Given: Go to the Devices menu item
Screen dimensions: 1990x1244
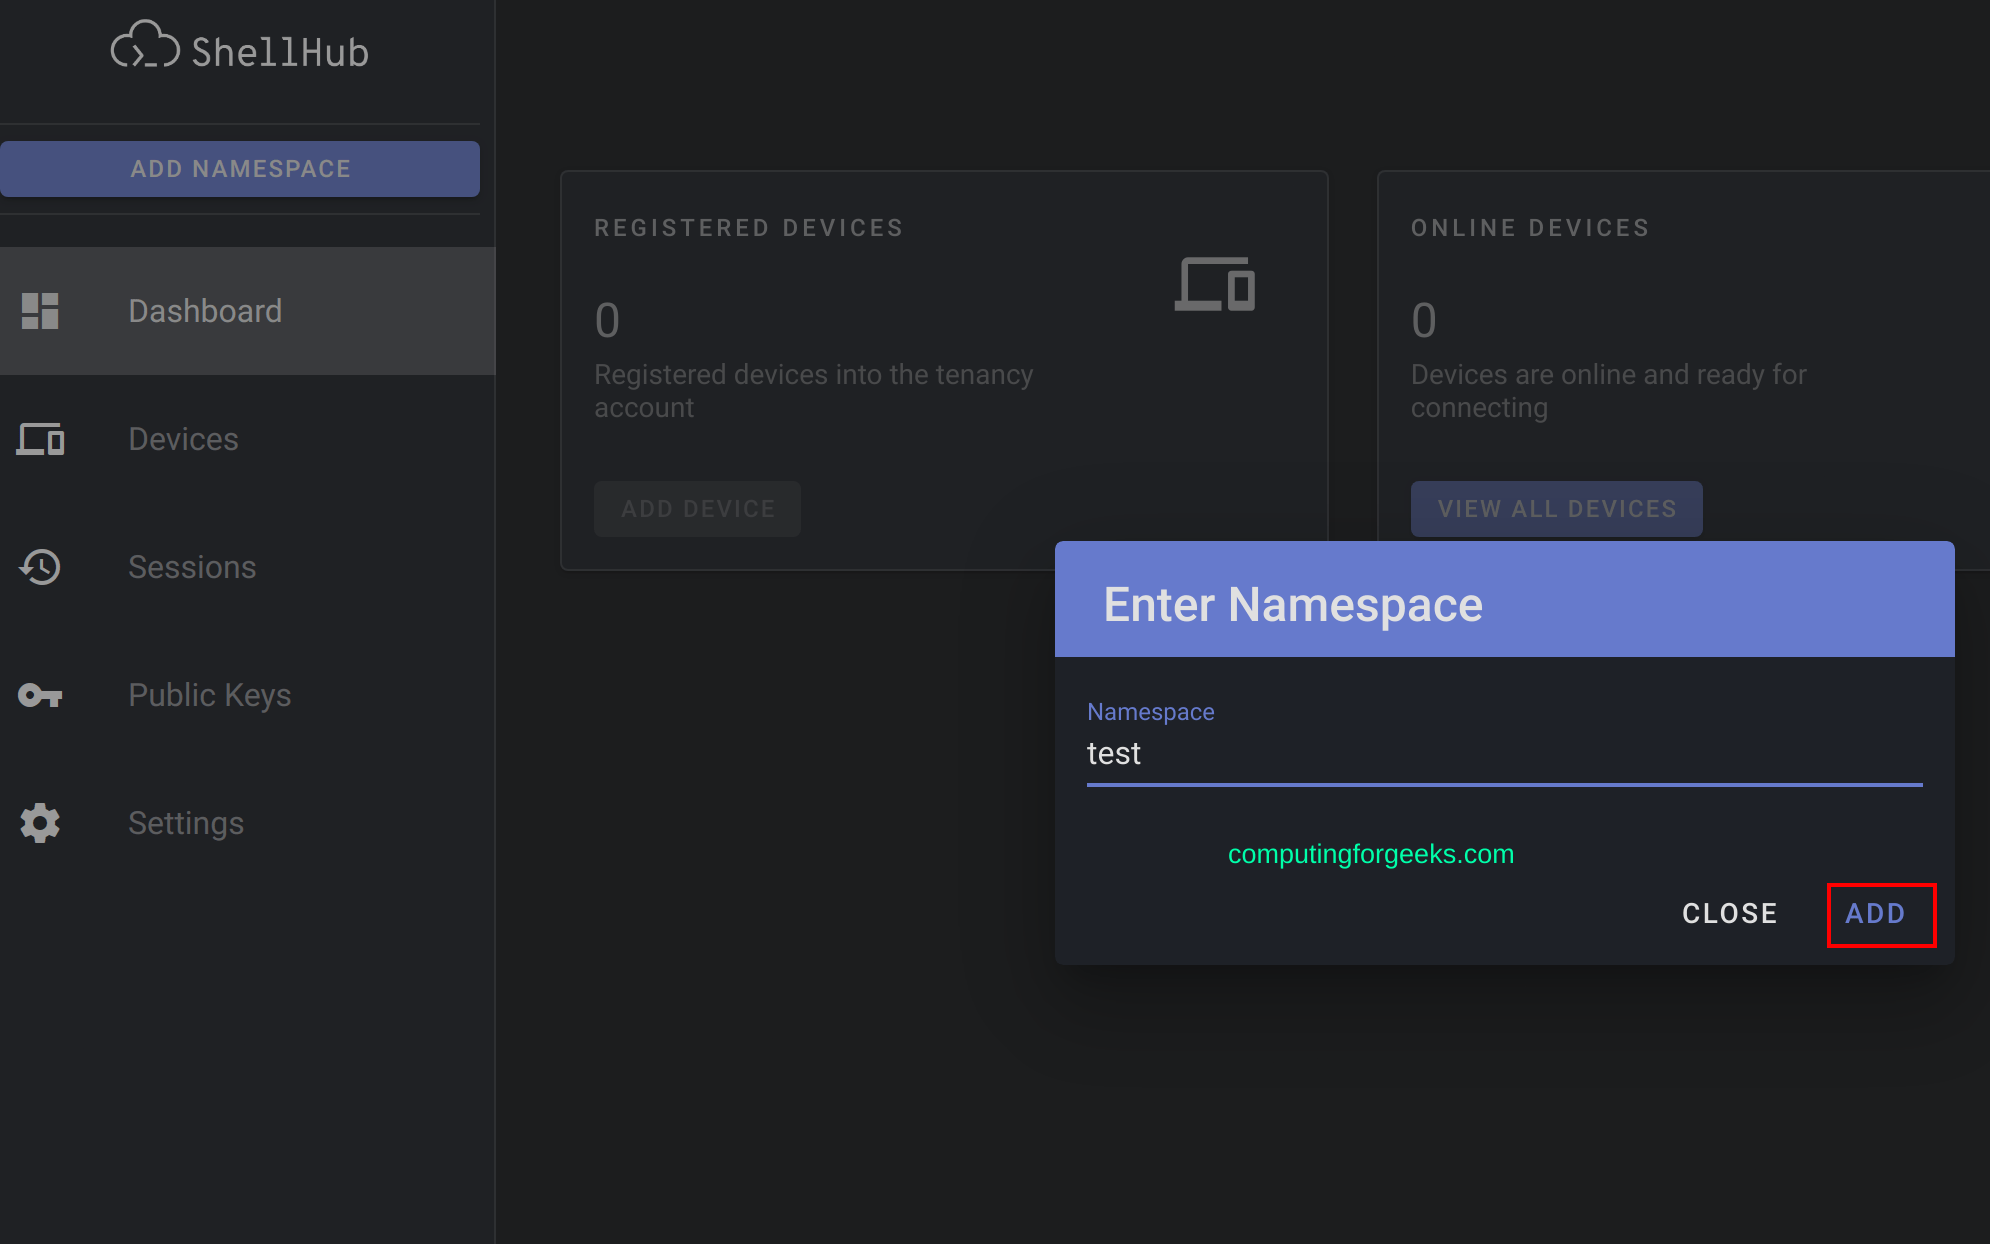Looking at the screenshot, I should 183,439.
